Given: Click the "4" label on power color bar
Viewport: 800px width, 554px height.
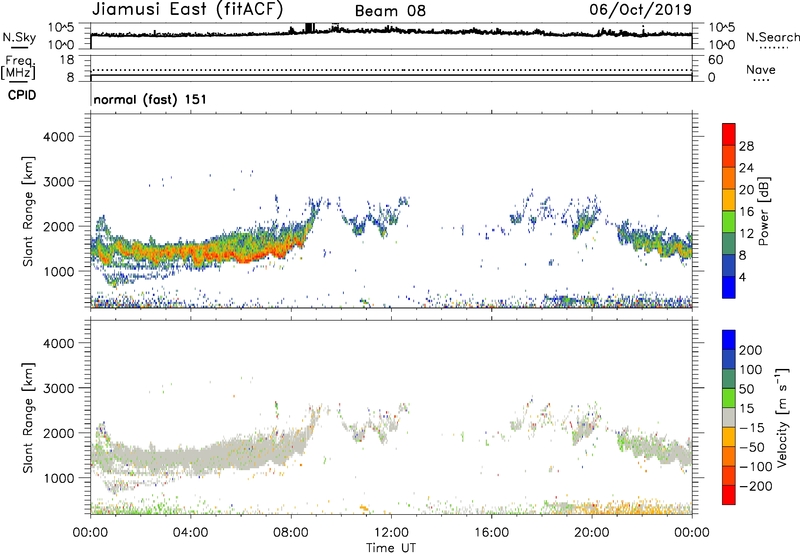Looking at the screenshot, I should pos(742,278).
